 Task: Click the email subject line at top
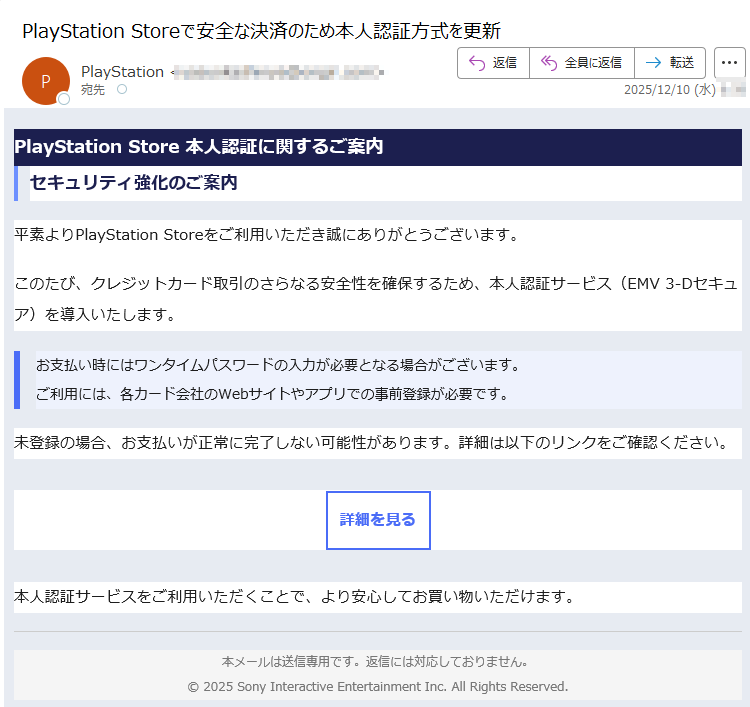pyautogui.click(x=261, y=30)
